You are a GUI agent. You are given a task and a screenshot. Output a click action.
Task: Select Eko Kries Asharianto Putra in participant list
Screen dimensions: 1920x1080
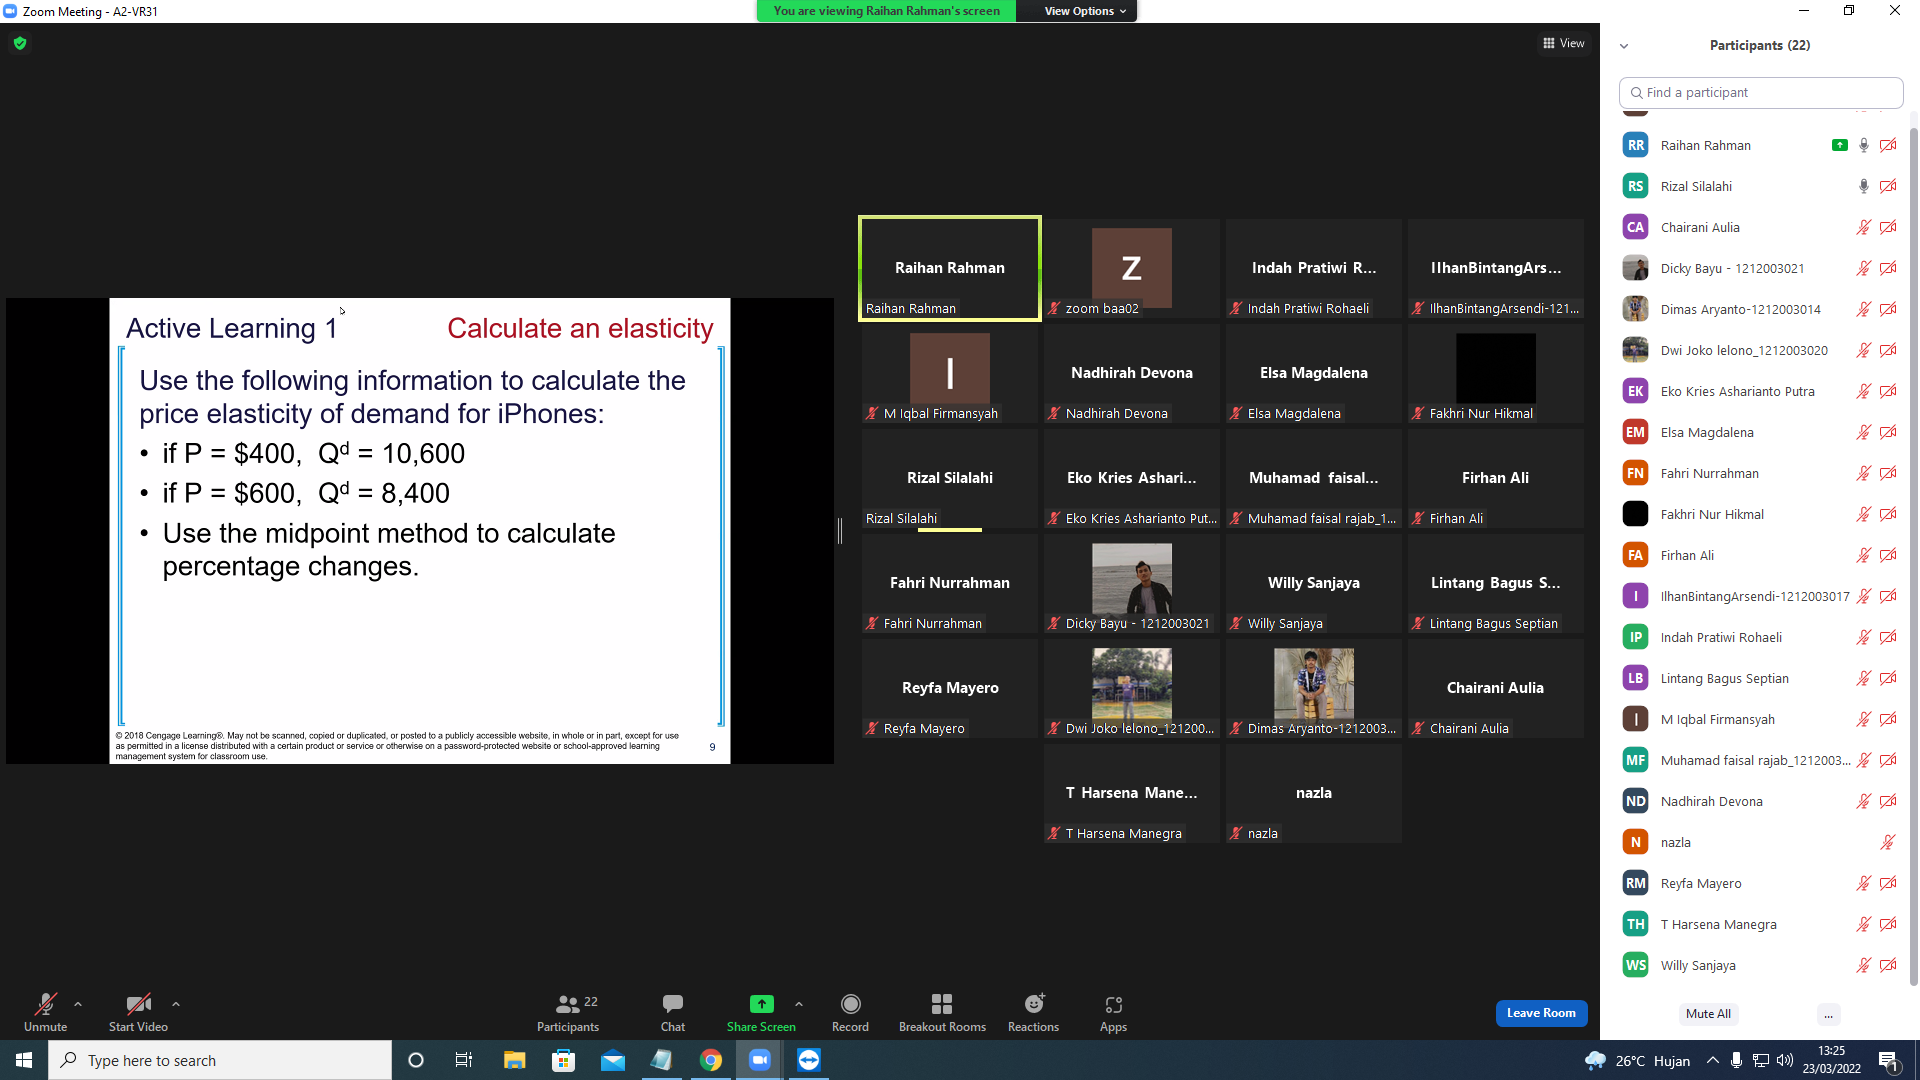[1760, 391]
